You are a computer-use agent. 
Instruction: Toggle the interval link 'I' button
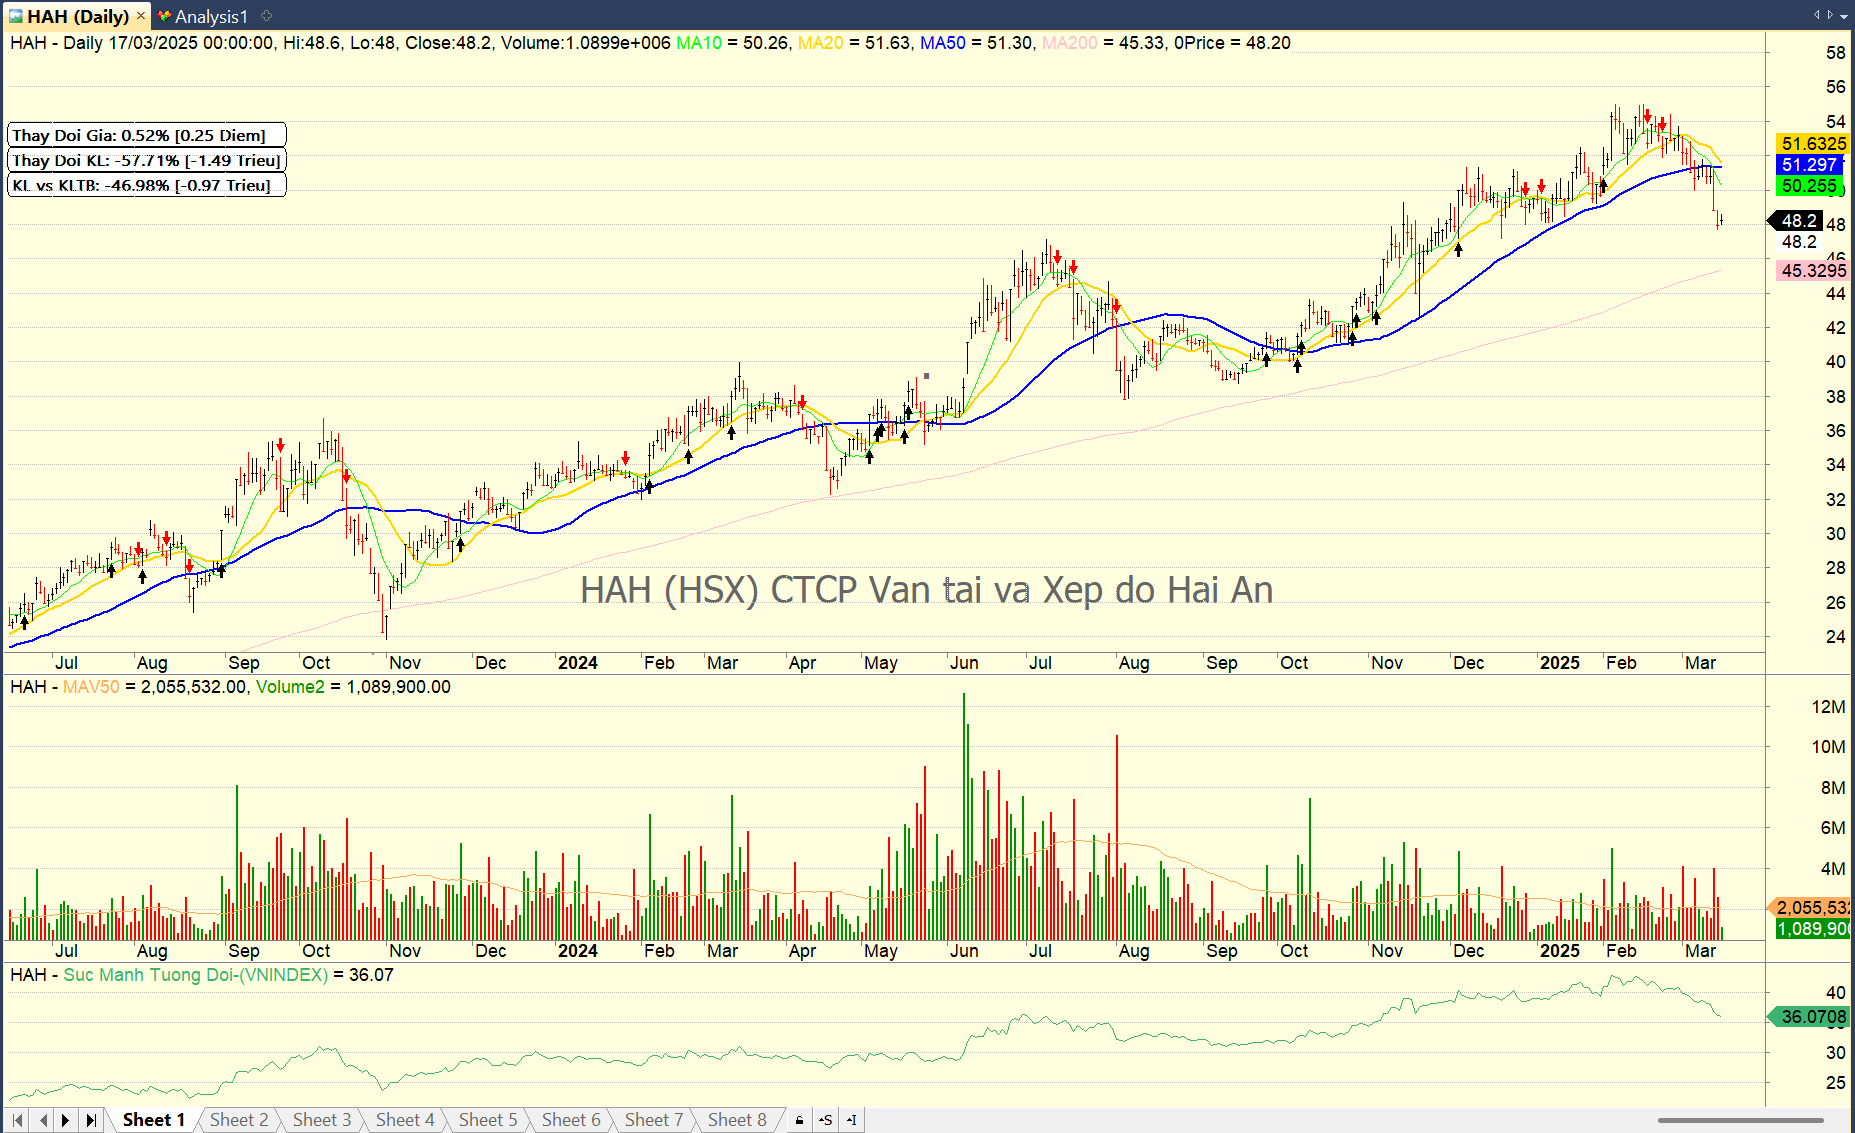click(852, 1120)
